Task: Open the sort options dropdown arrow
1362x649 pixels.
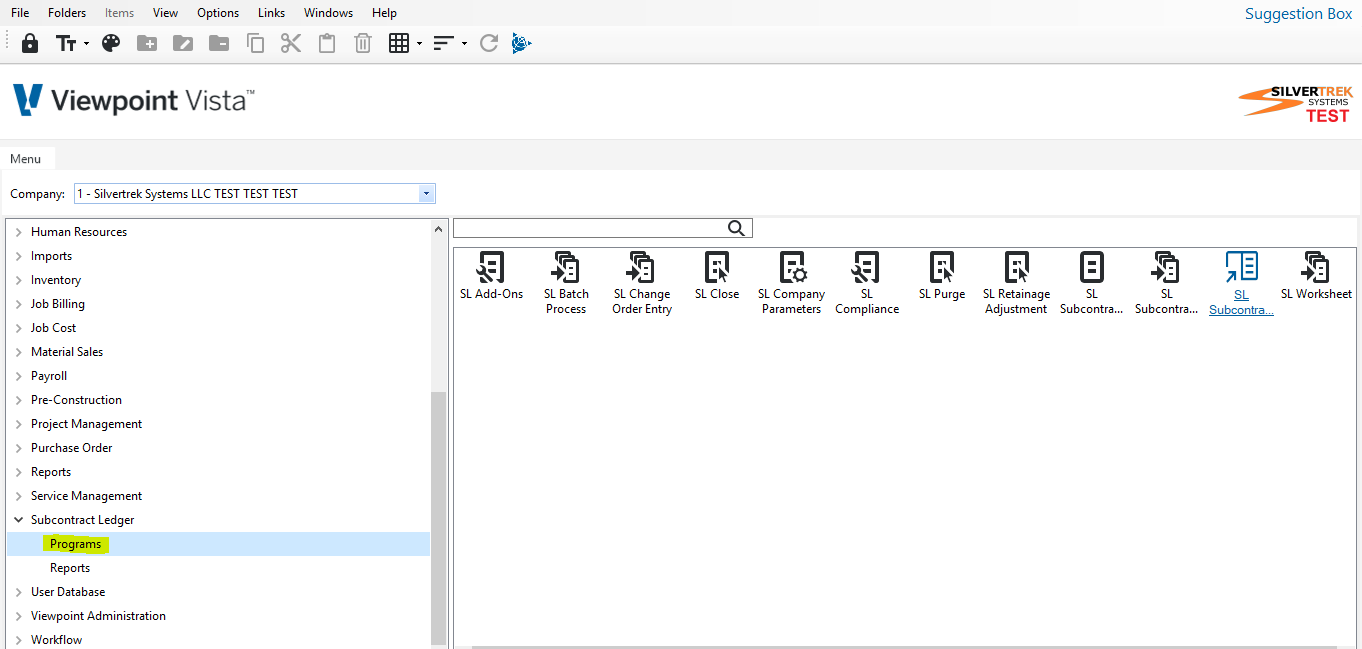Action: [464, 44]
